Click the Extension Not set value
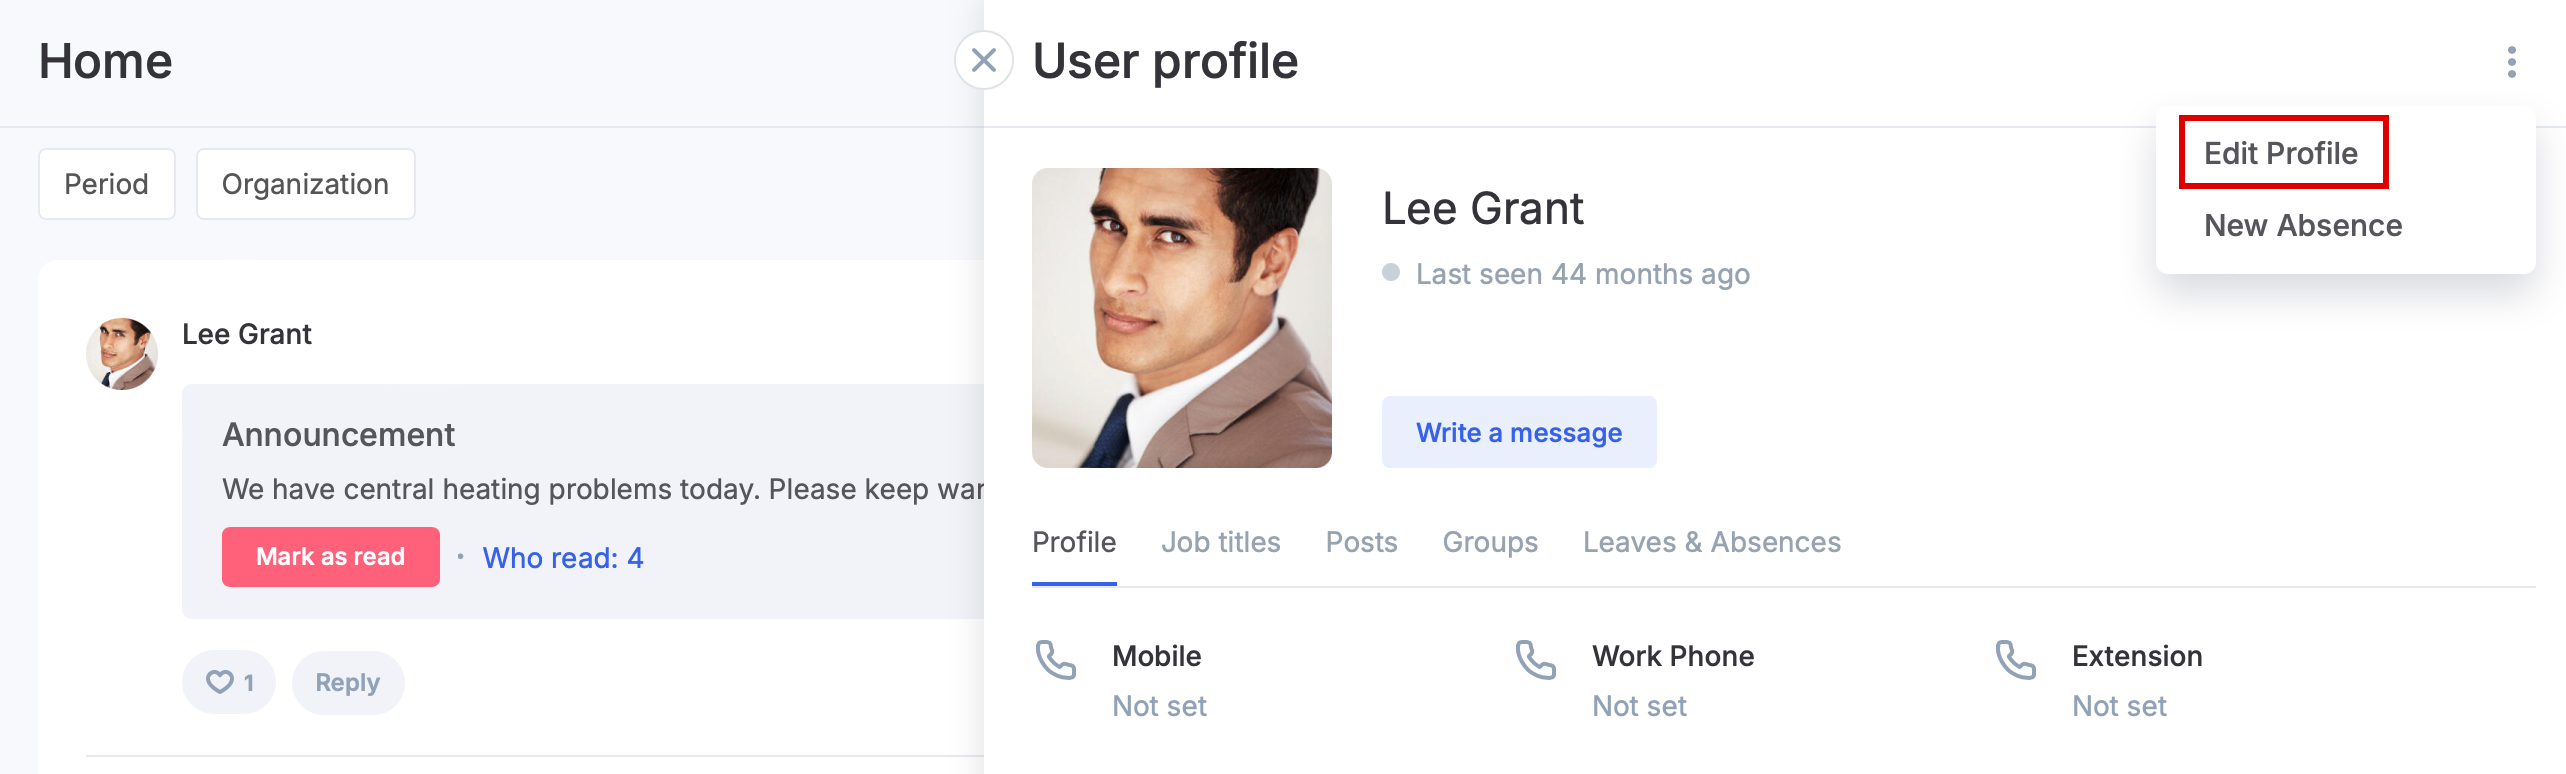Viewport: 2566px width, 774px height. pos(2120,706)
